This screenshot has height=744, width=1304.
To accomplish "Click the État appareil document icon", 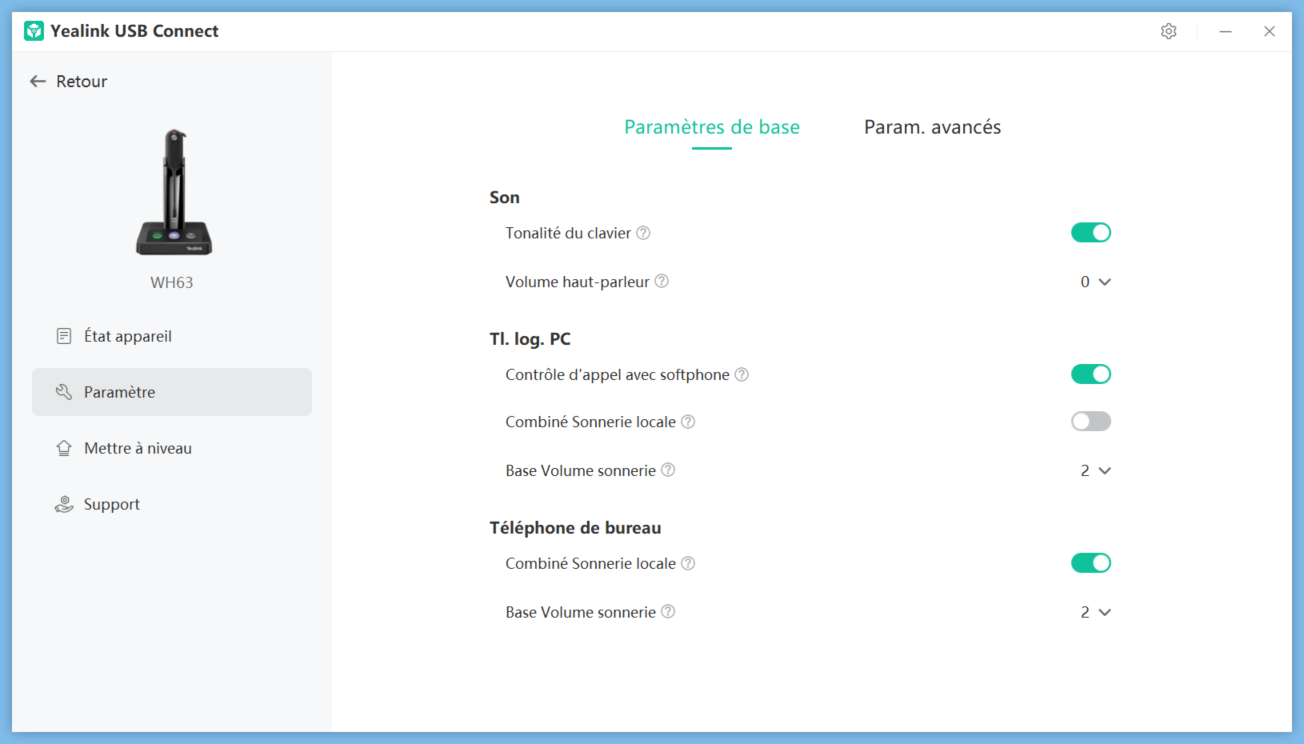I will (x=64, y=336).
